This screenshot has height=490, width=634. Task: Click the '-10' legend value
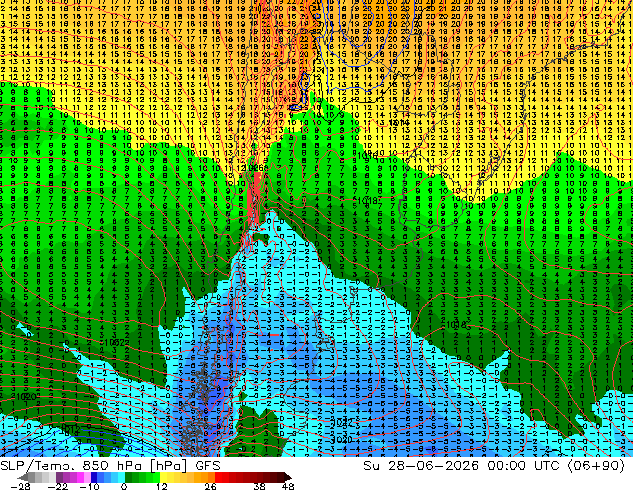click(x=89, y=486)
